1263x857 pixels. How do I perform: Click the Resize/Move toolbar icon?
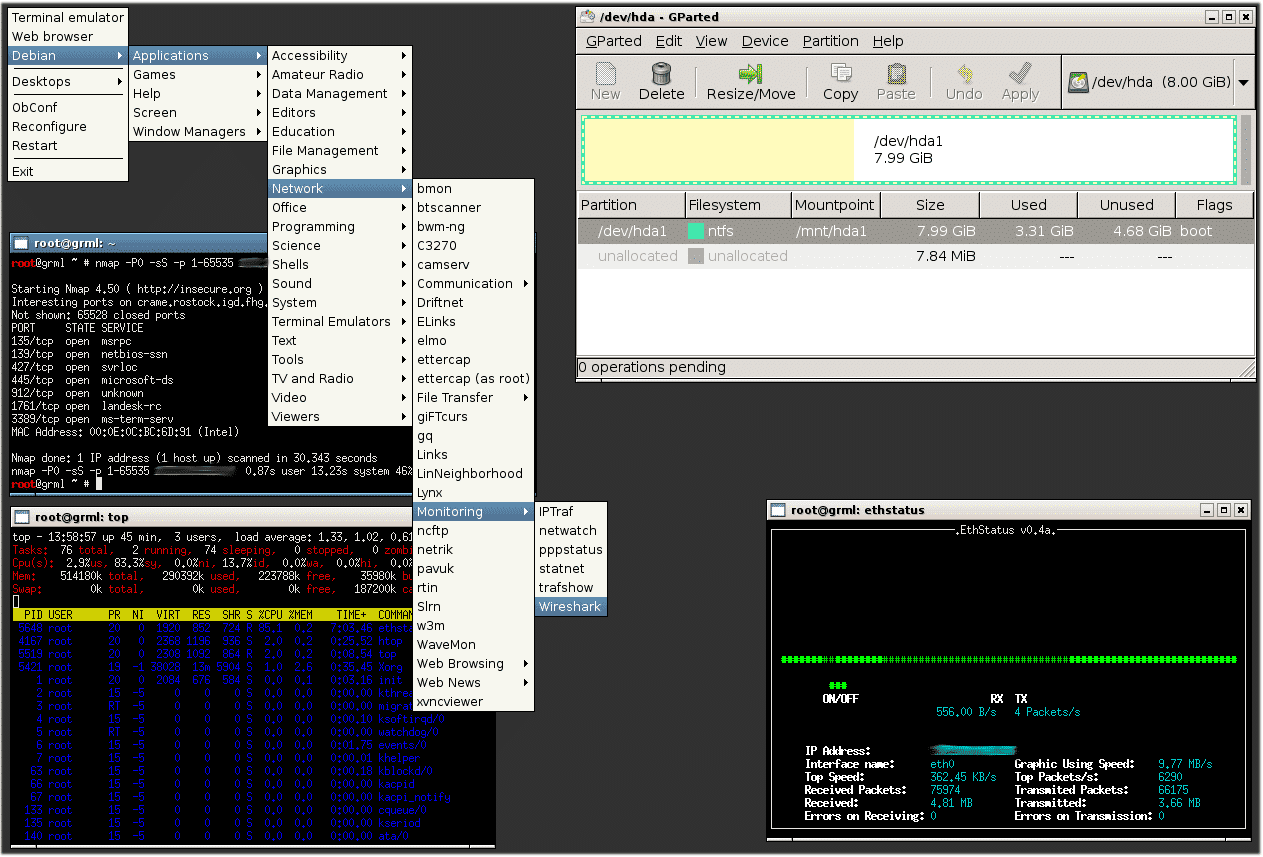click(751, 74)
